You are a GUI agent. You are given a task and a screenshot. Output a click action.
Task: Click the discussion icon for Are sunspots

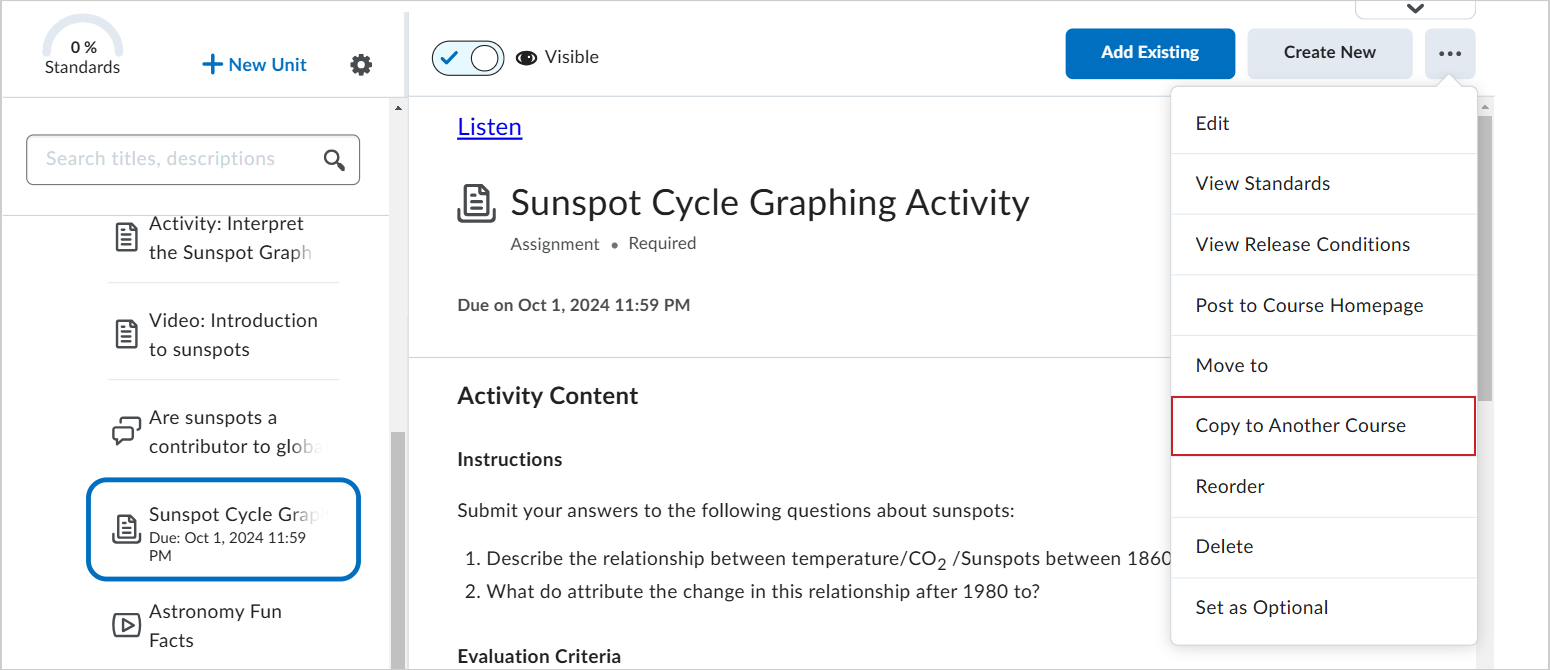(126, 432)
